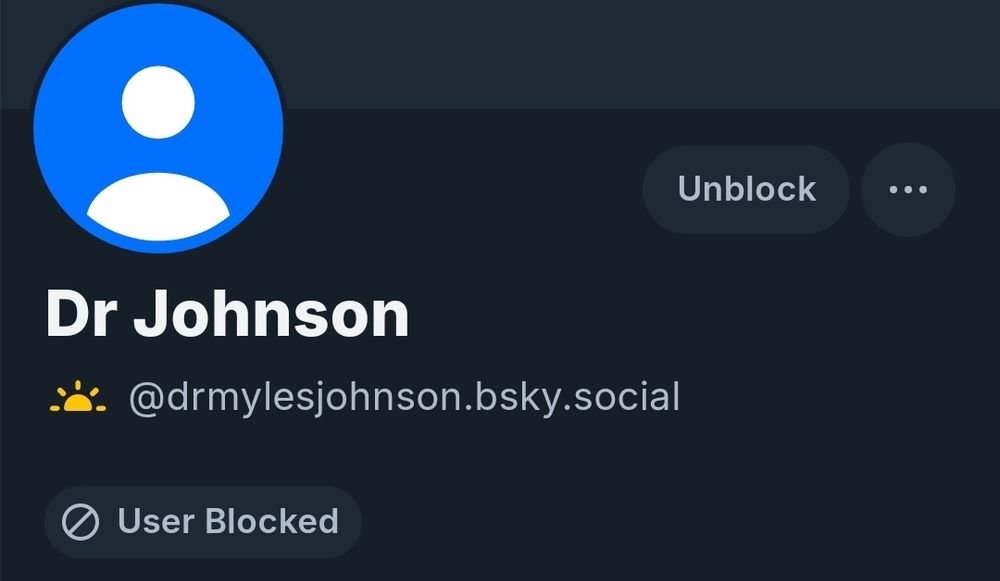Screen dimensions: 1000x581
Task: Click the @drmylesjohnson.bsky.social handle
Action: tap(404, 397)
